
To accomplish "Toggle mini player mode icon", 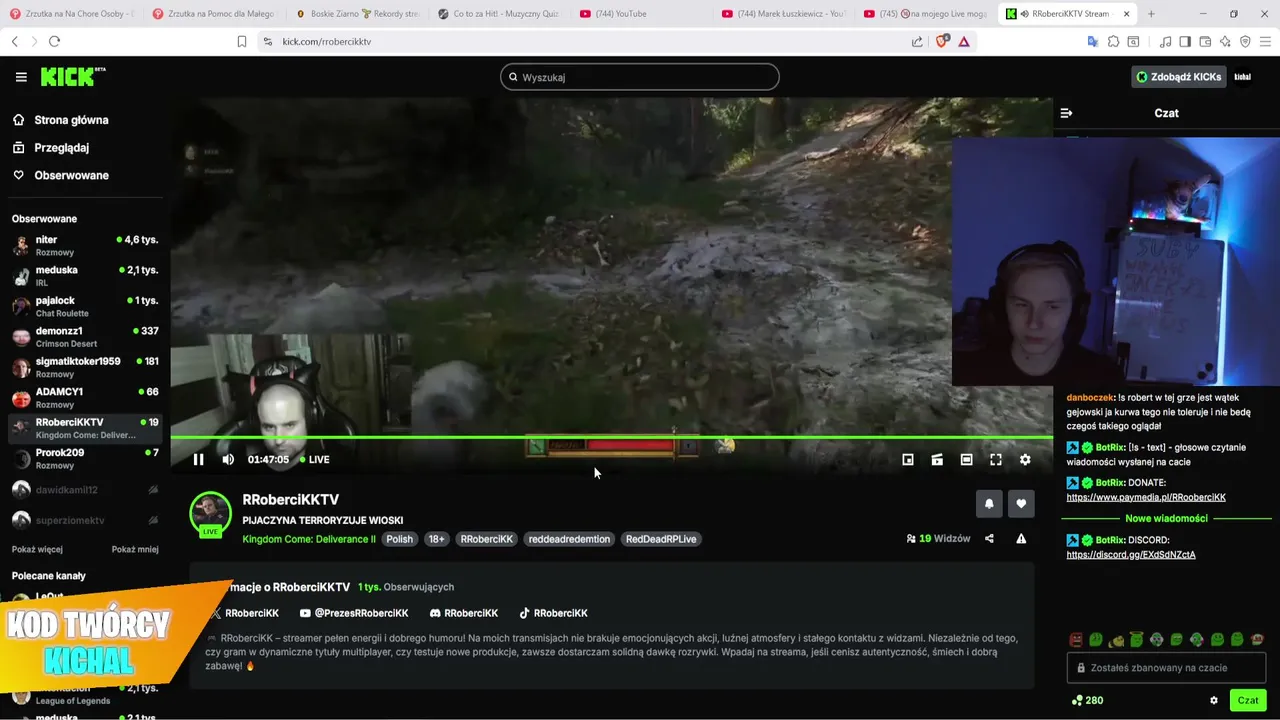I will pos(908,460).
